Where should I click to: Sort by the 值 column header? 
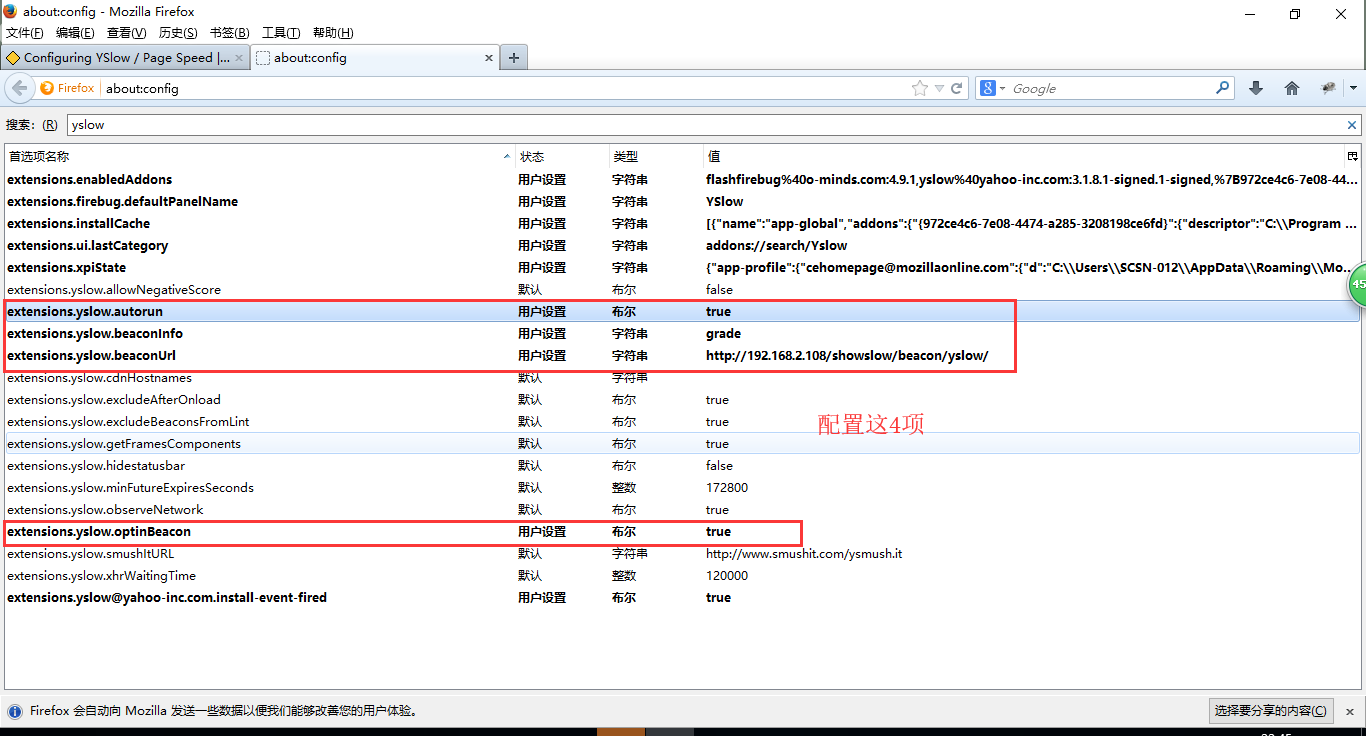[x=1023, y=156]
